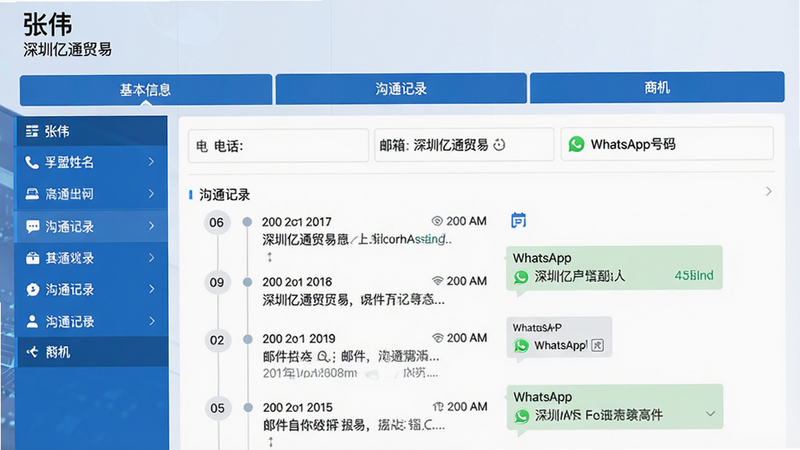
Task: Expand the sidebar row with phone icon
Action: pyautogui.click(x=151, y=162)
